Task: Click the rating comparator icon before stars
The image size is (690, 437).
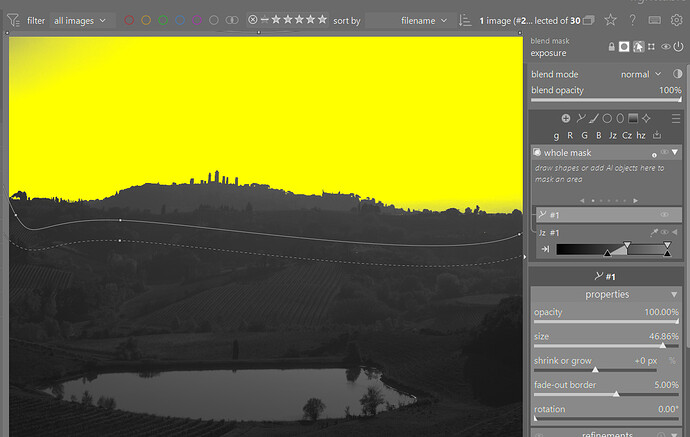Action: pyautogui.click(x=264, y=20)
